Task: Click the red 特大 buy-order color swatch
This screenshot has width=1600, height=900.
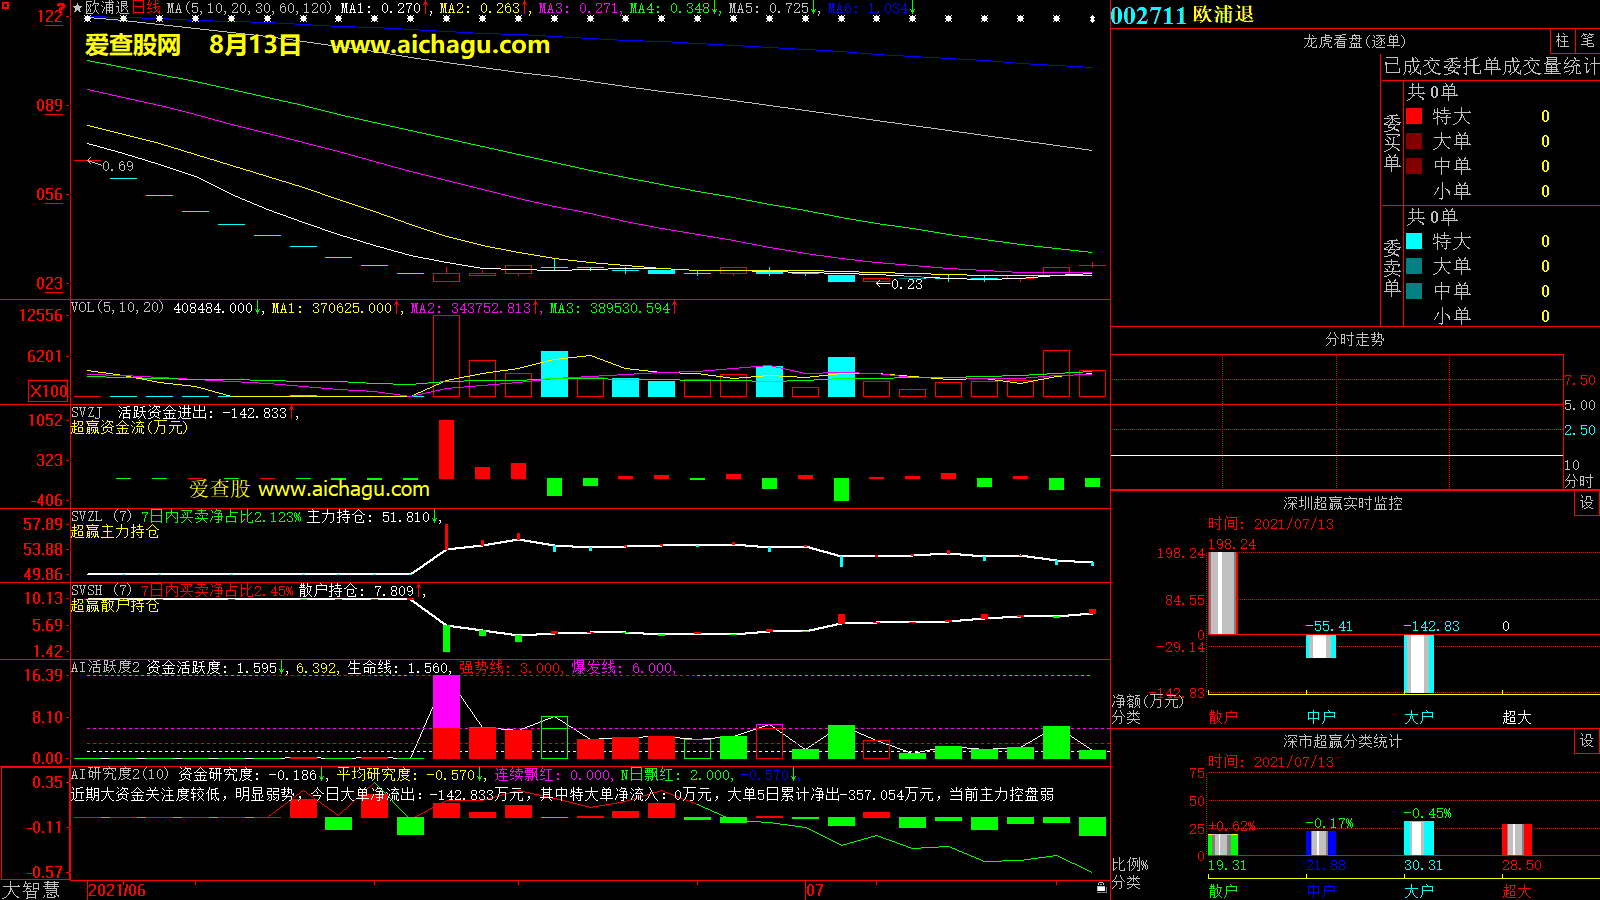Action: coord(1414,116)
